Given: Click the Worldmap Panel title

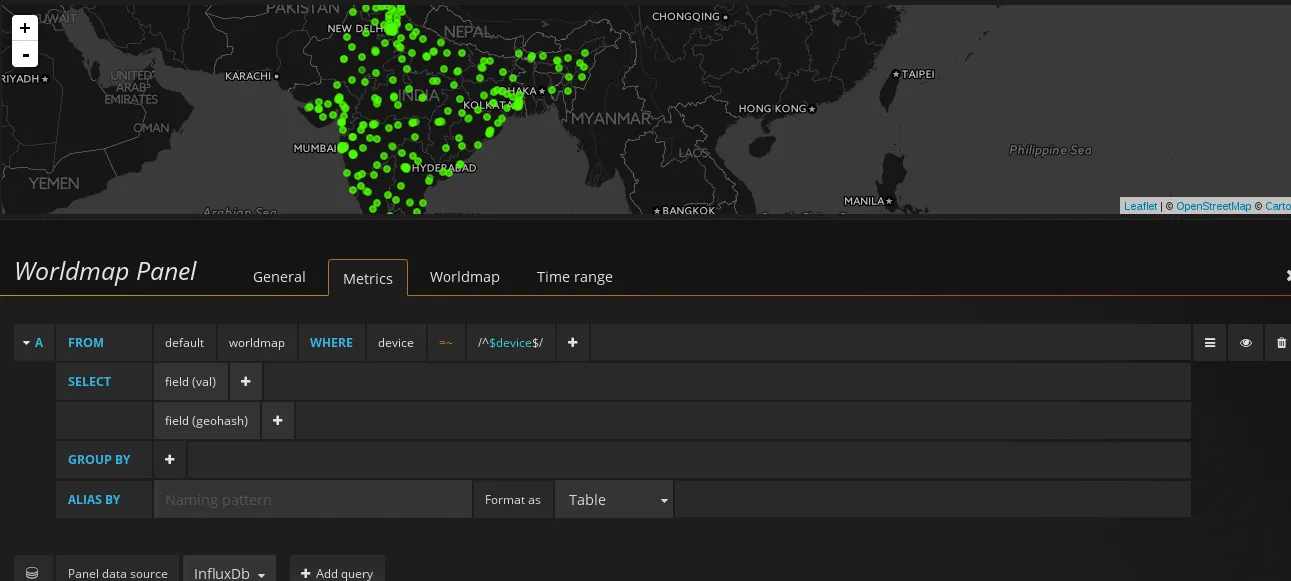Looking at the screenshot, I should click(x=105, y=271).
